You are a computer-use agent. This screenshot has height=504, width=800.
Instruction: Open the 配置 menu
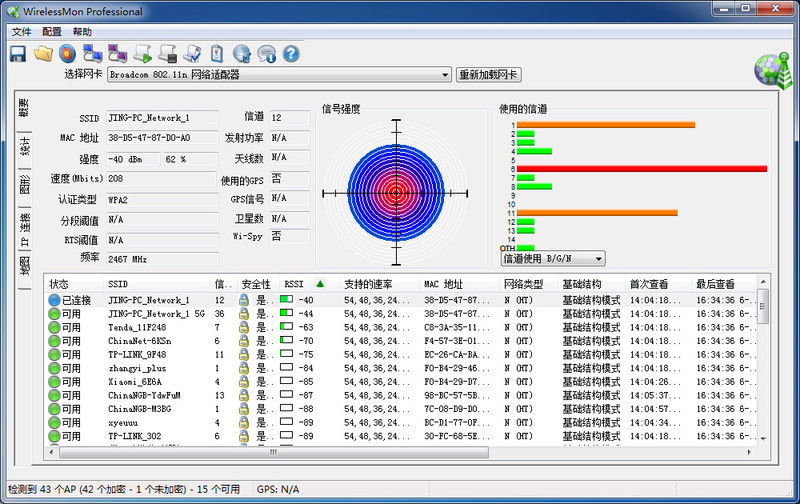[52, 32]
